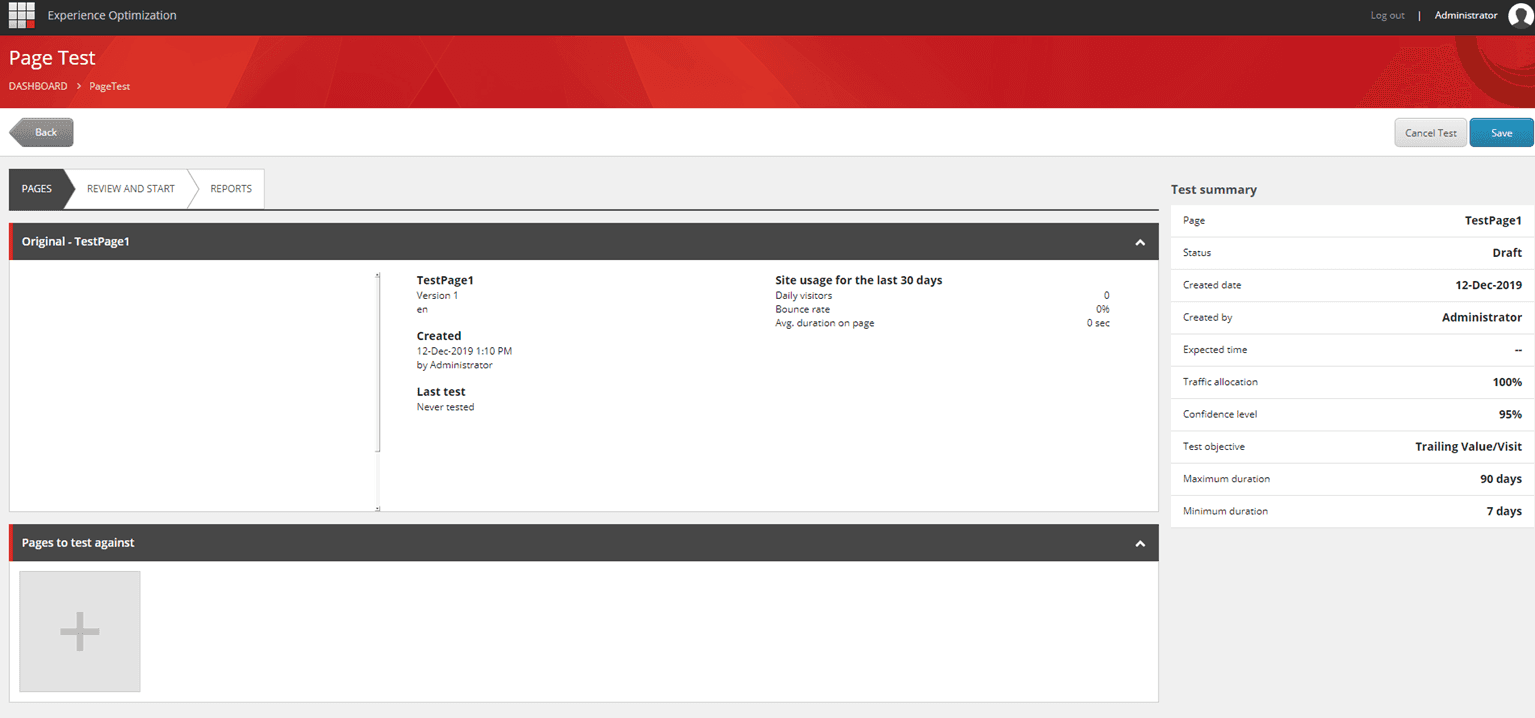Screen dimensions: 1535x718
Task: Select the TestPage1 title in details
Action: (445, 281)
